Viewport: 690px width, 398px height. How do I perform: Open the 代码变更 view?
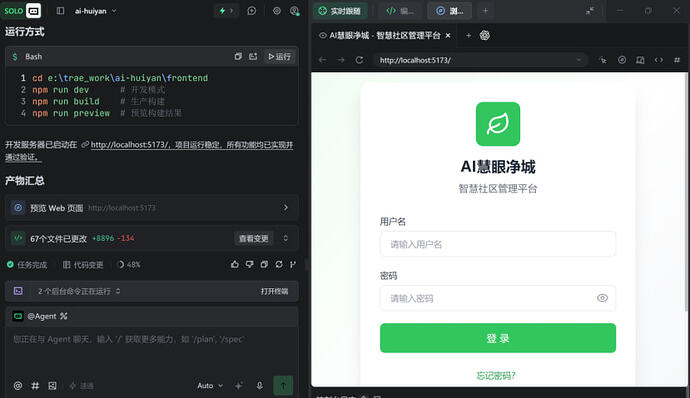83,265
